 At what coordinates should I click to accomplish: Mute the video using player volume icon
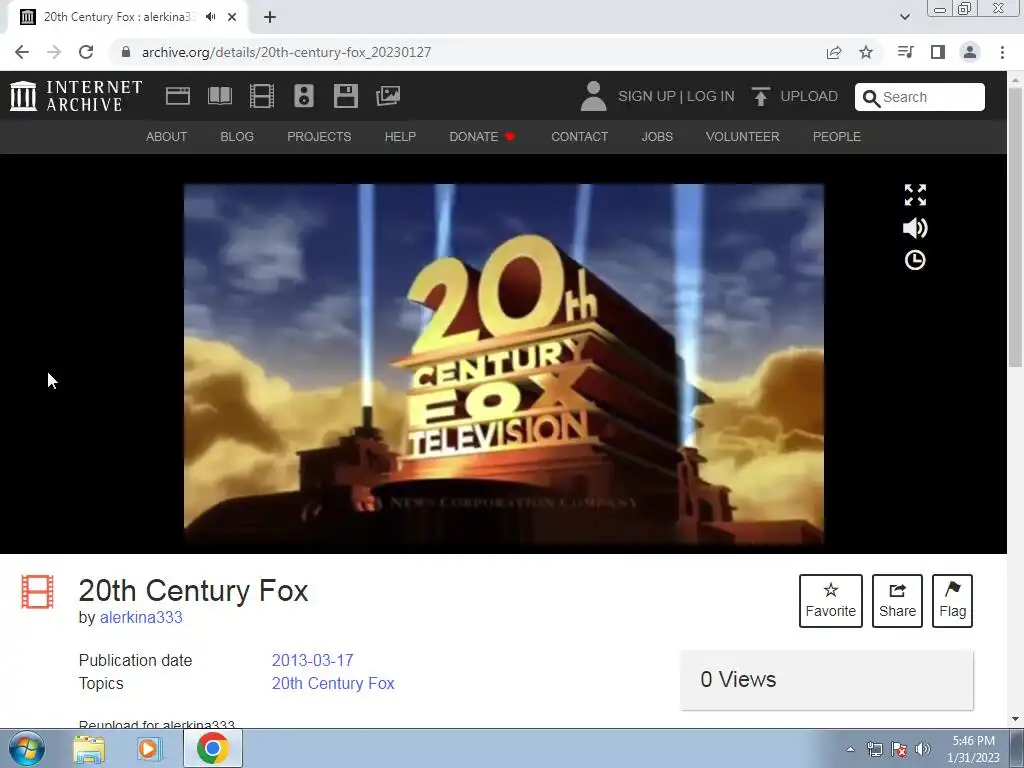point(915,228)
